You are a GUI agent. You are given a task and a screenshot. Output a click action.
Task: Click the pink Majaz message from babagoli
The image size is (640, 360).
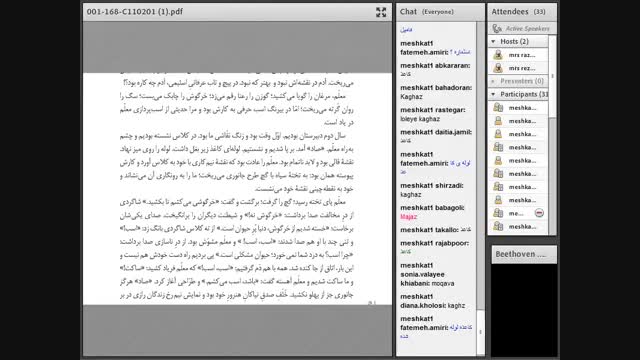(409, 217)
